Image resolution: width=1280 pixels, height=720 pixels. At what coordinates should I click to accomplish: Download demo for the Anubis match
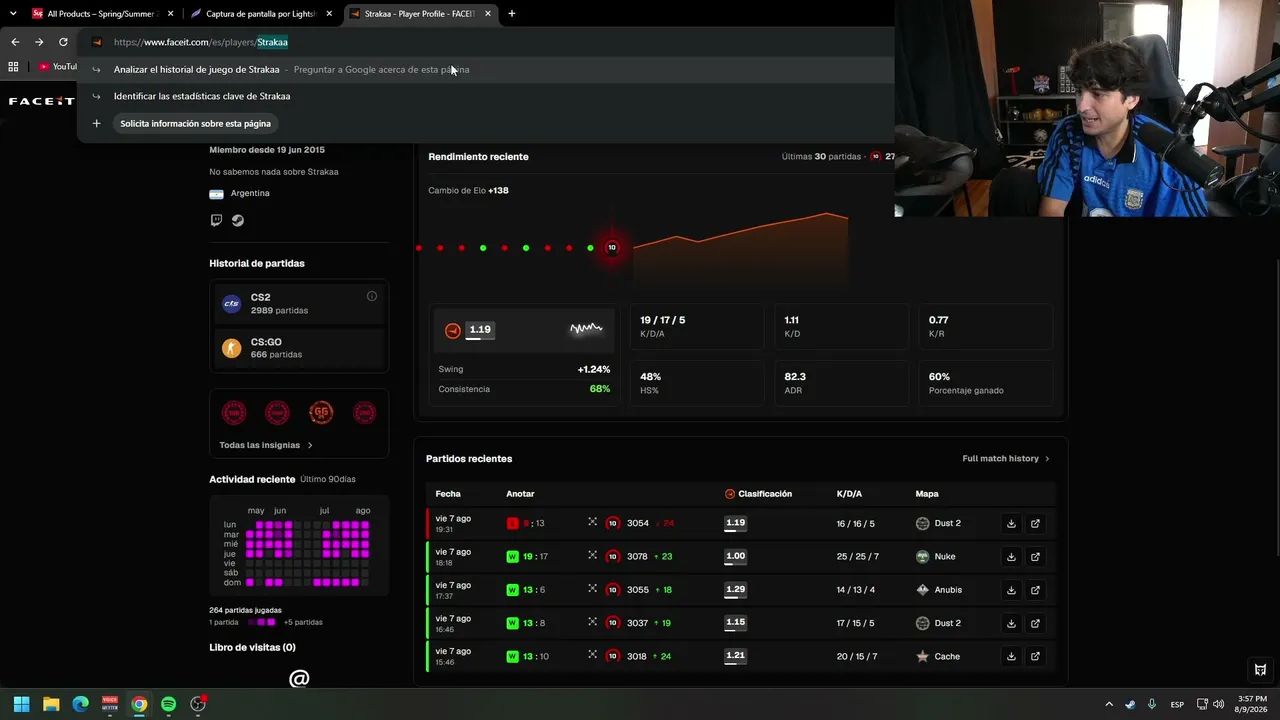coord(1011,590)
